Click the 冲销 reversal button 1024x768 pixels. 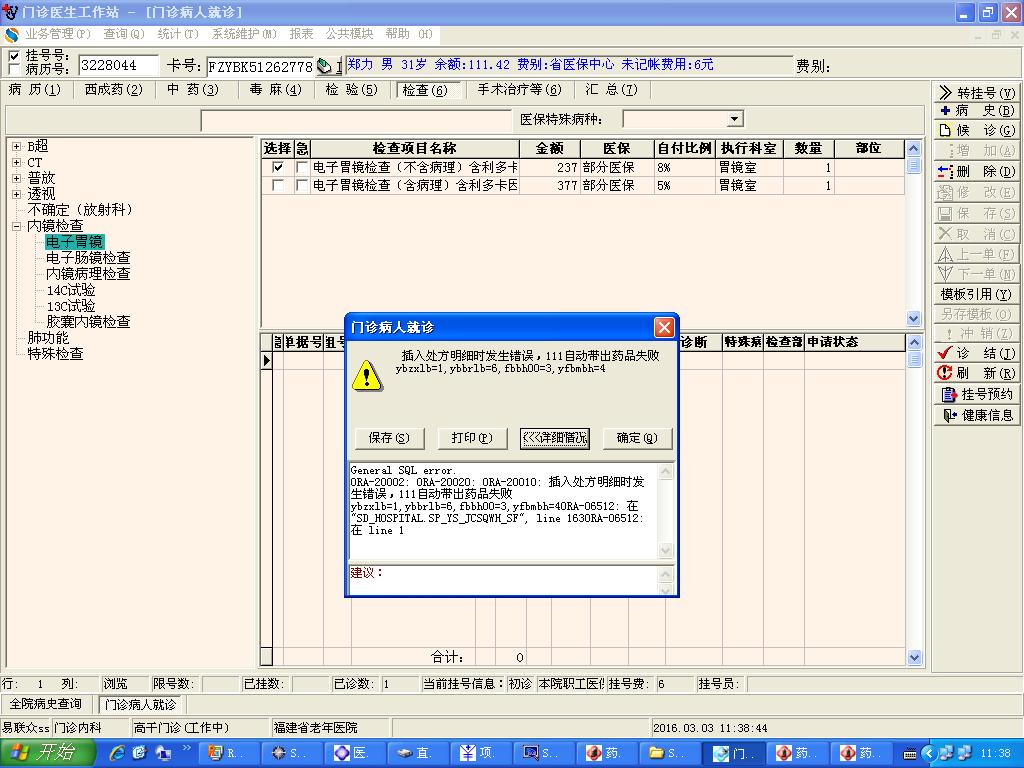pos(976,334)
